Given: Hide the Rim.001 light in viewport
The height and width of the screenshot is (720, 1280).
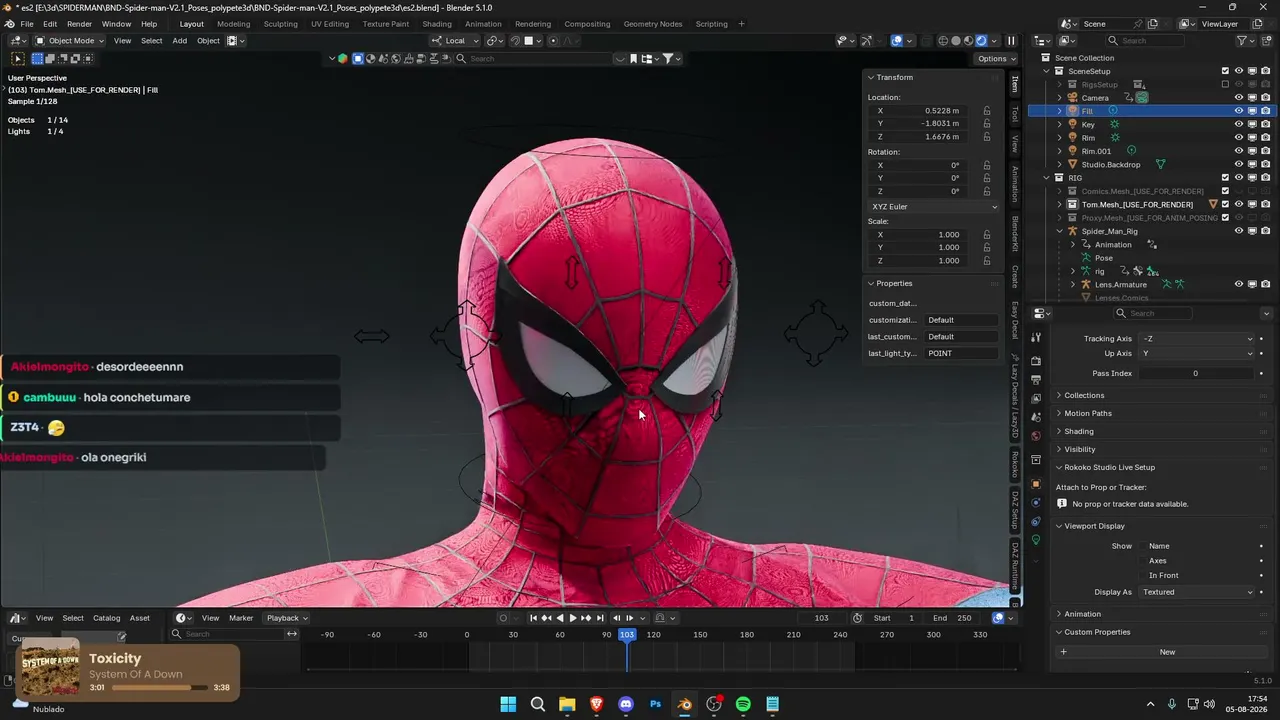Looking at the screenshot, I should pyautogui.click(x=1238, y=151).
